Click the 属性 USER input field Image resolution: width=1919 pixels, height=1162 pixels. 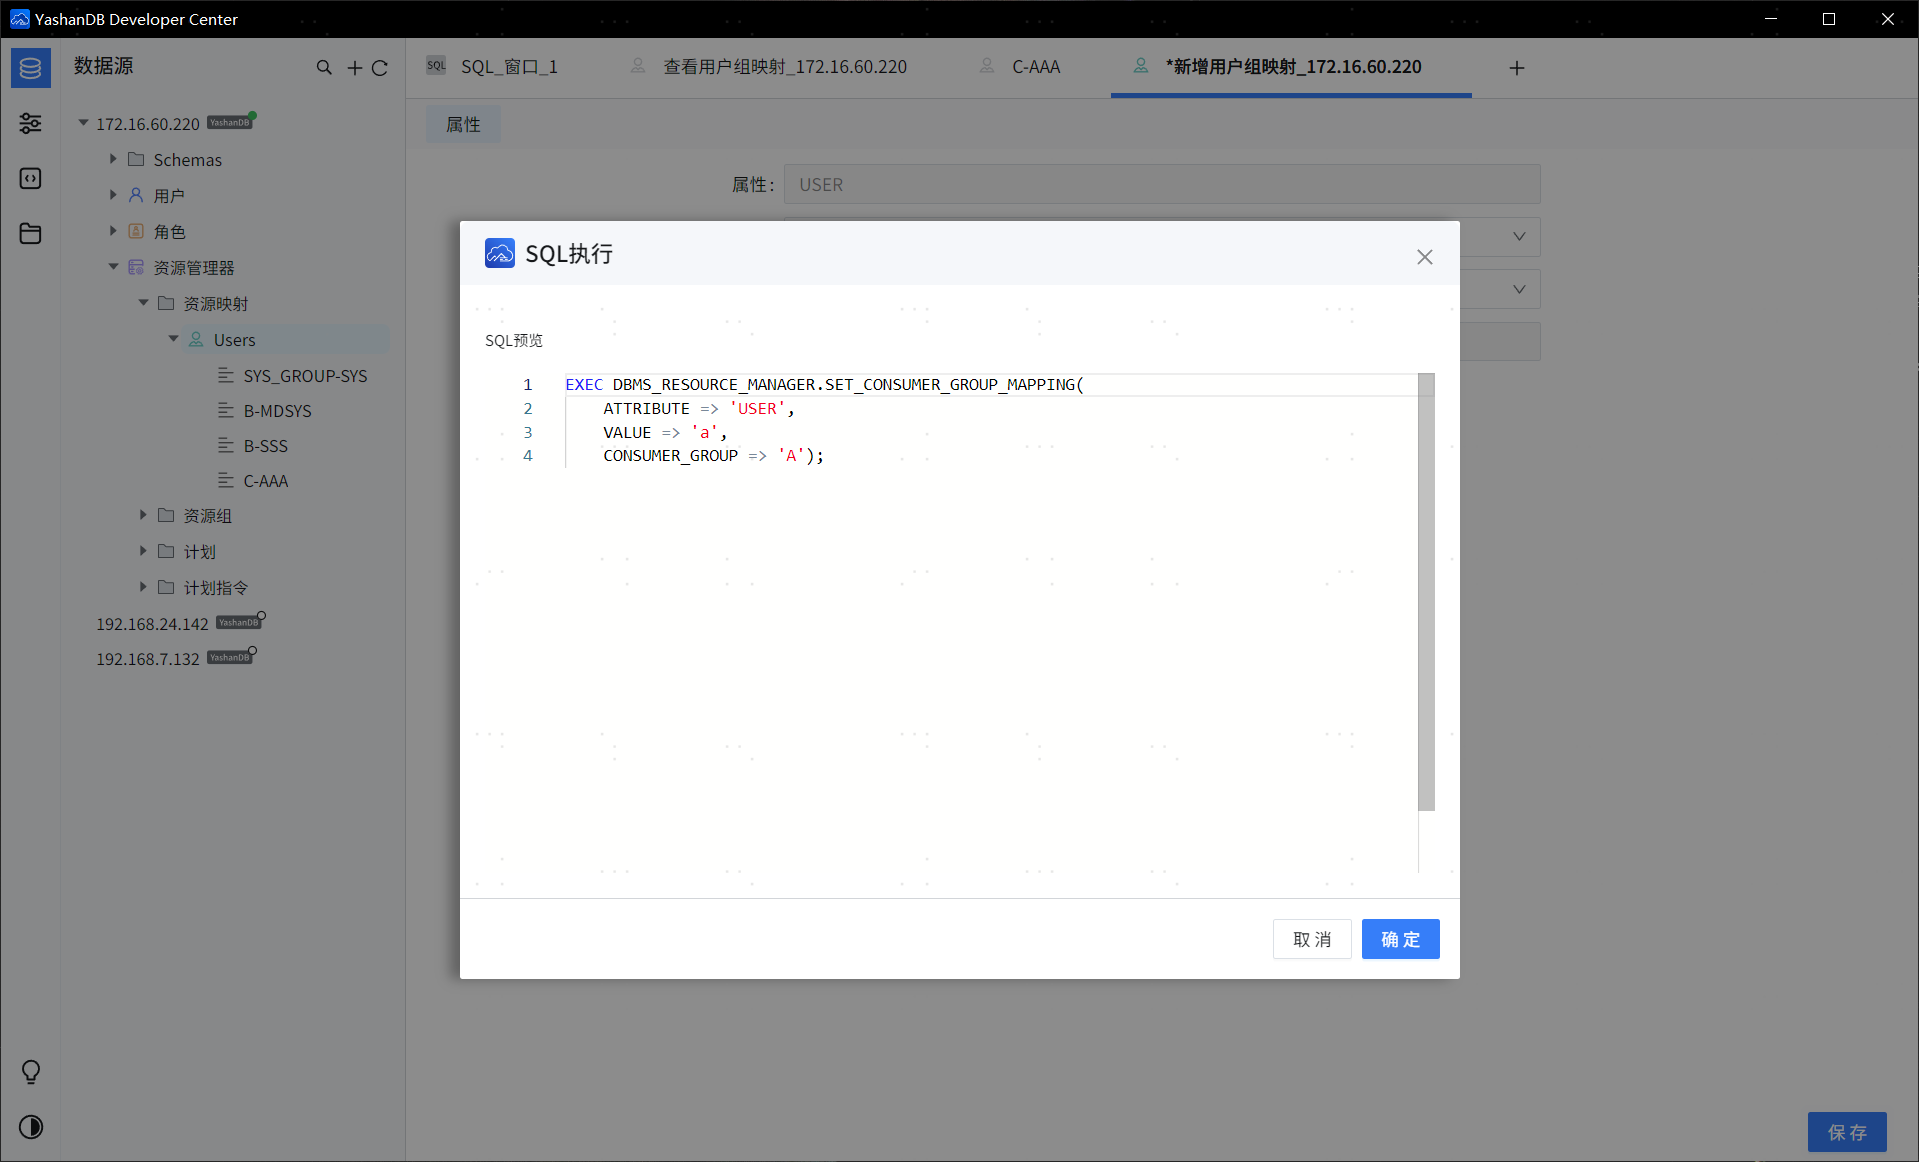[1162, 185]
